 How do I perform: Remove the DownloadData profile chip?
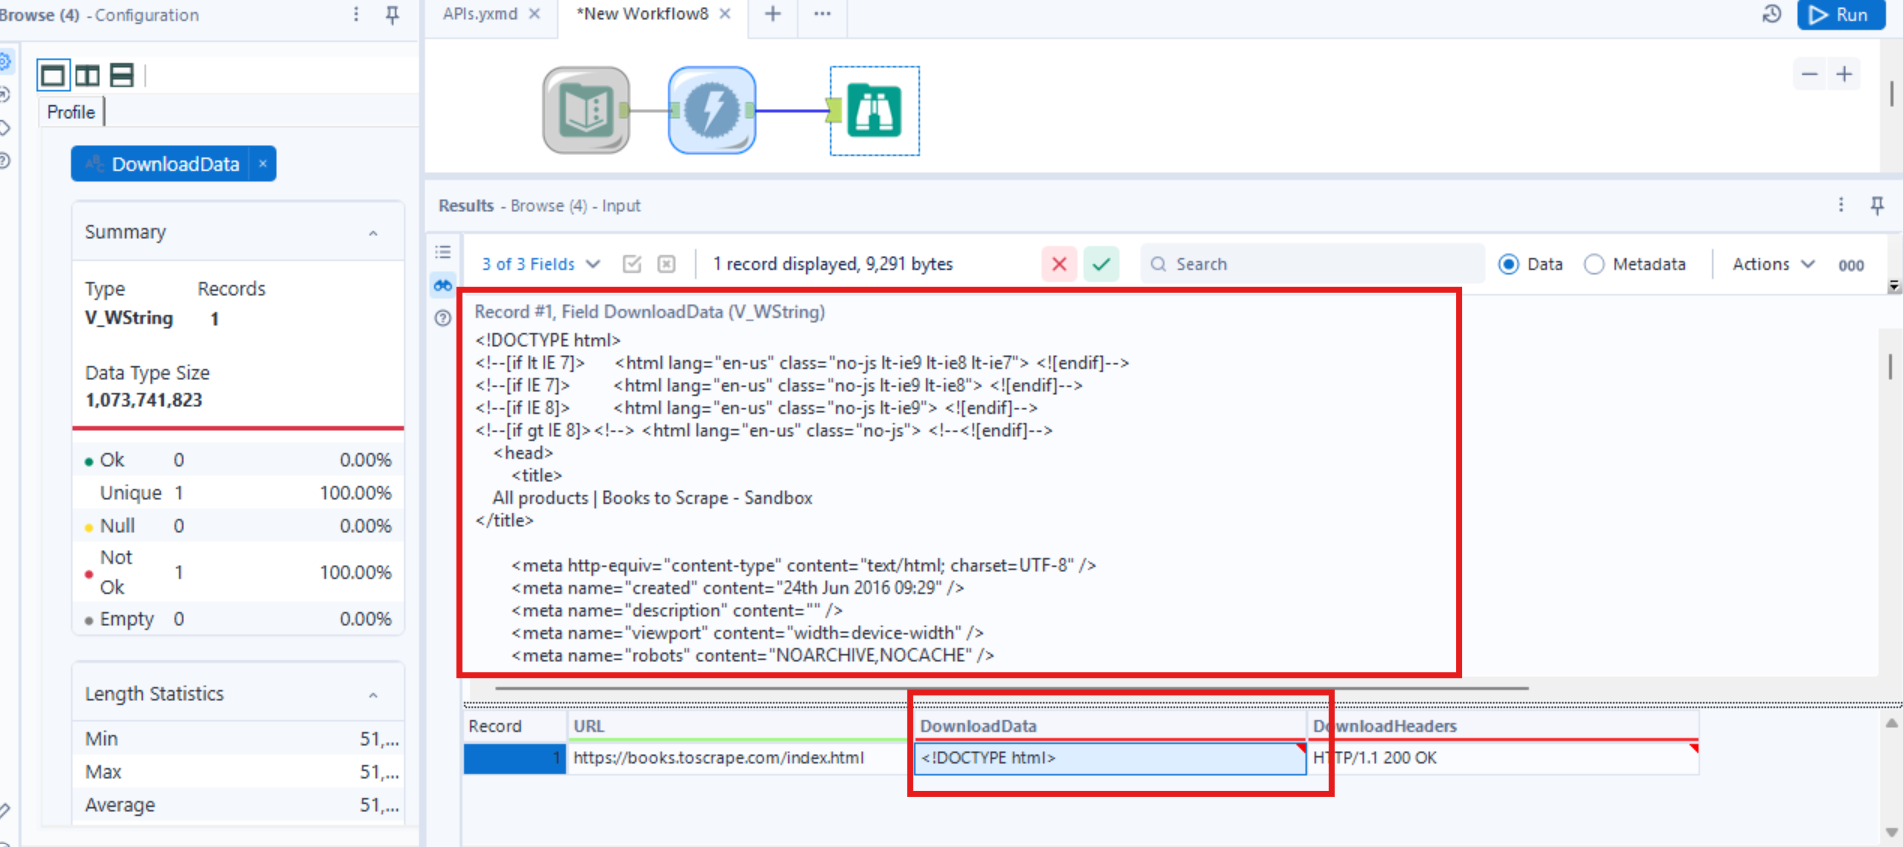click(263, 164)
